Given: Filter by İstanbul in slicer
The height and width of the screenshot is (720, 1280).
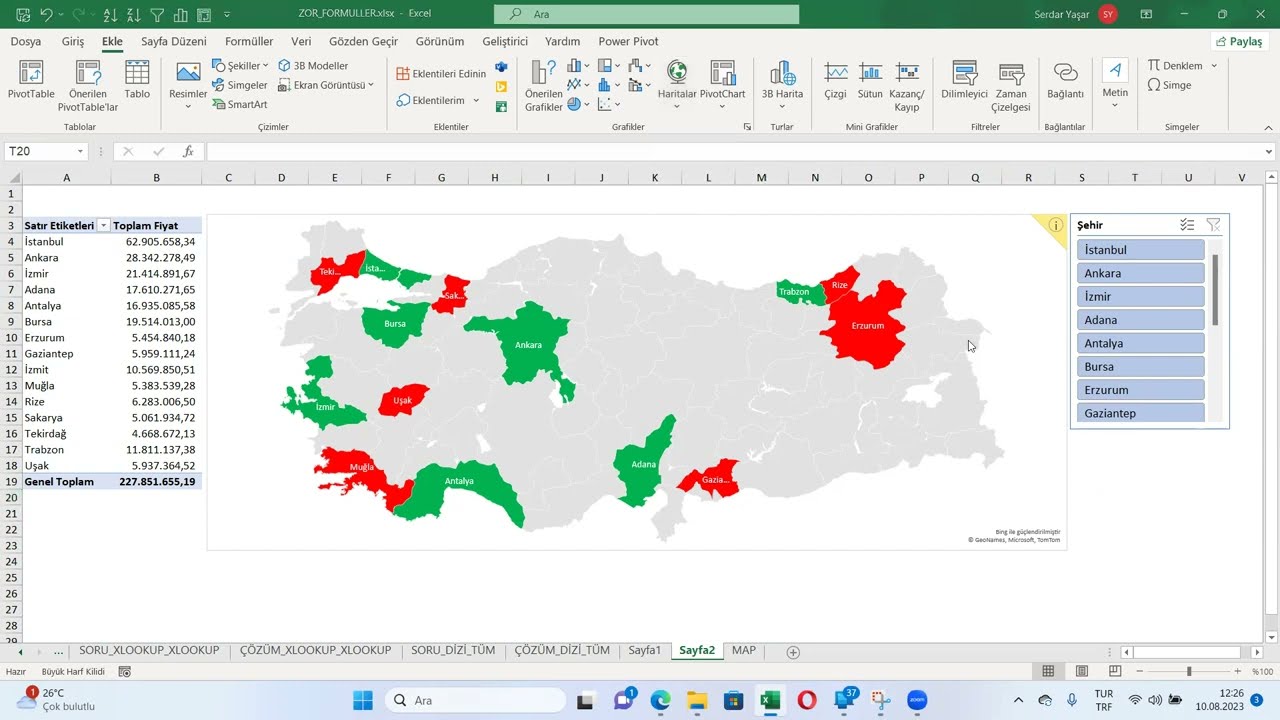Looking at the screenshot, I should (x=1140, y=250).
